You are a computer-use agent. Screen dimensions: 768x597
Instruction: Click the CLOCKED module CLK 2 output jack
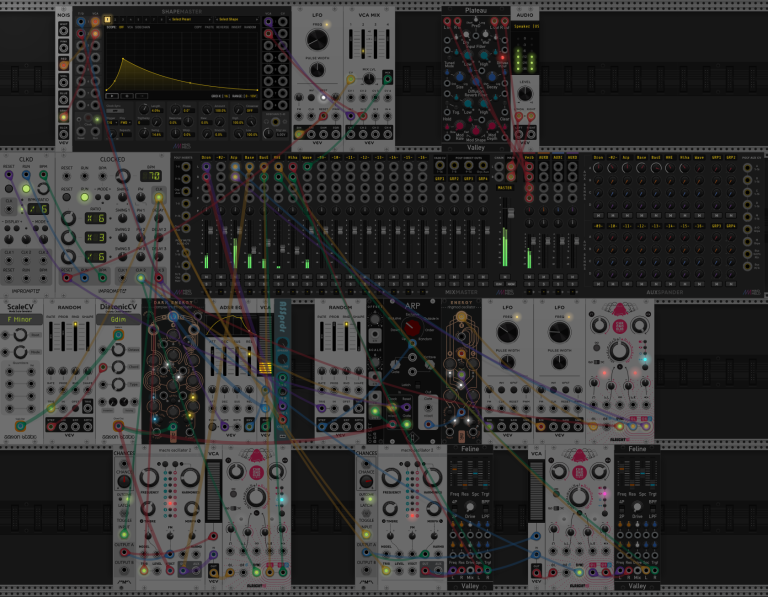141,278
